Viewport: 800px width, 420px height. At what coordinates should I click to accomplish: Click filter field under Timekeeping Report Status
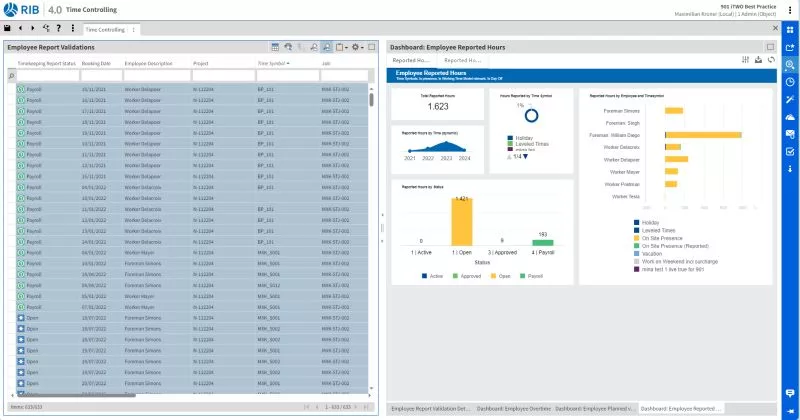click(48, 76)
